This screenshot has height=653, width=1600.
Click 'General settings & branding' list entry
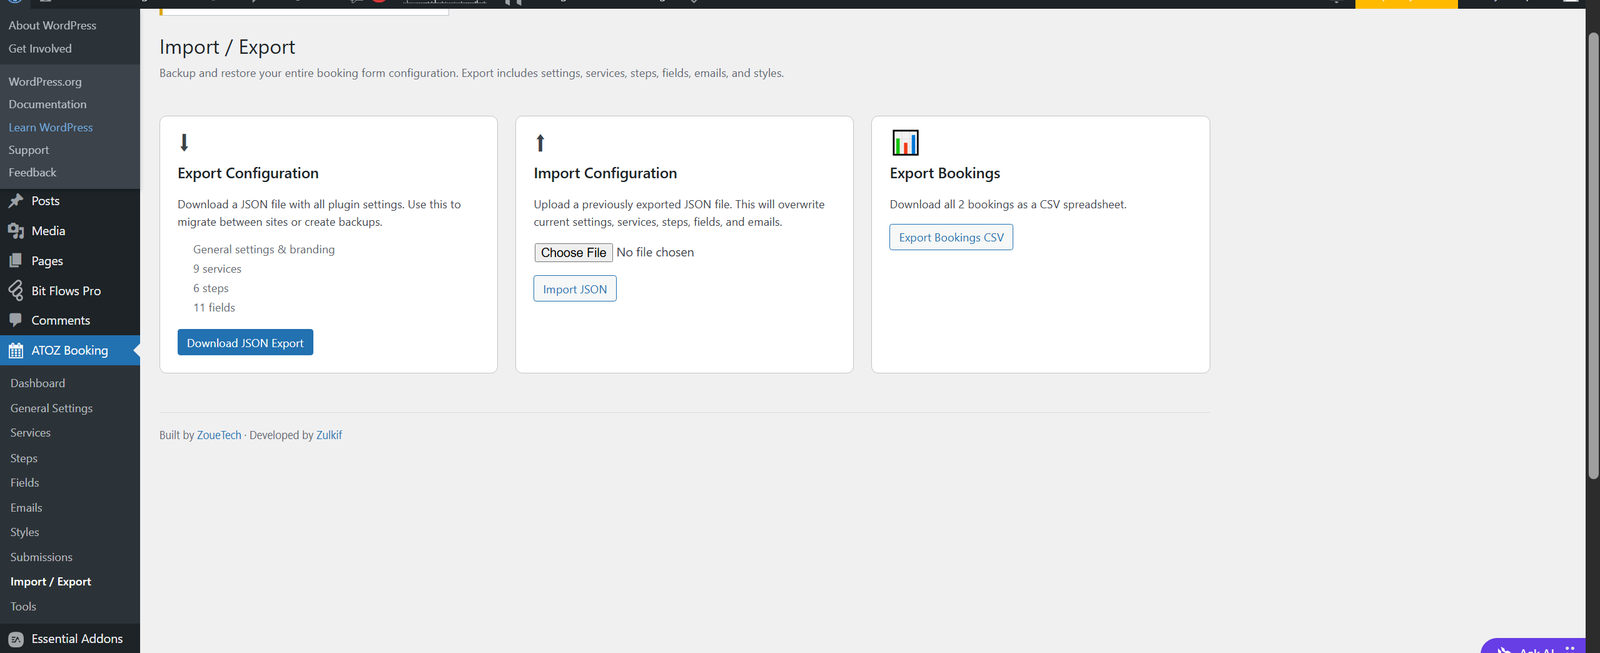tap(264, 249)
